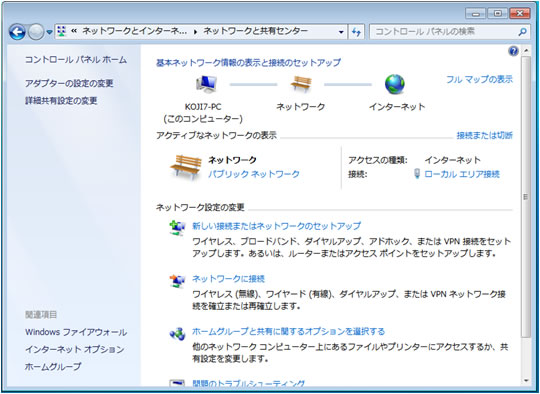This screenshot has height=394, width=540.
Task: Open ネットワークに接続 link
Action: (228, 279)
